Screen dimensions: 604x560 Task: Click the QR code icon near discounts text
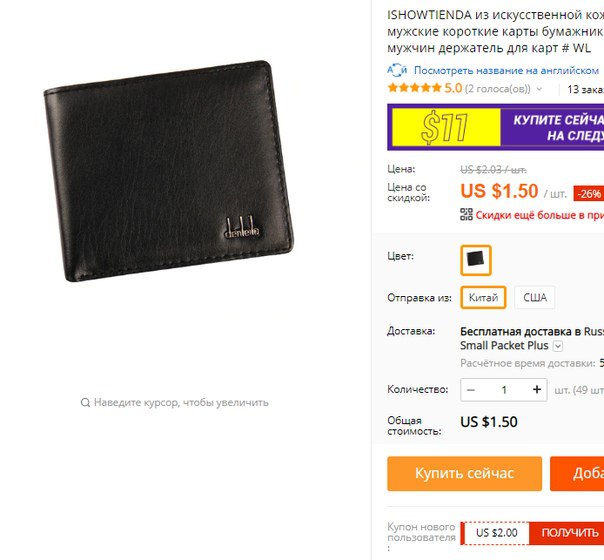tap(466, 215)
